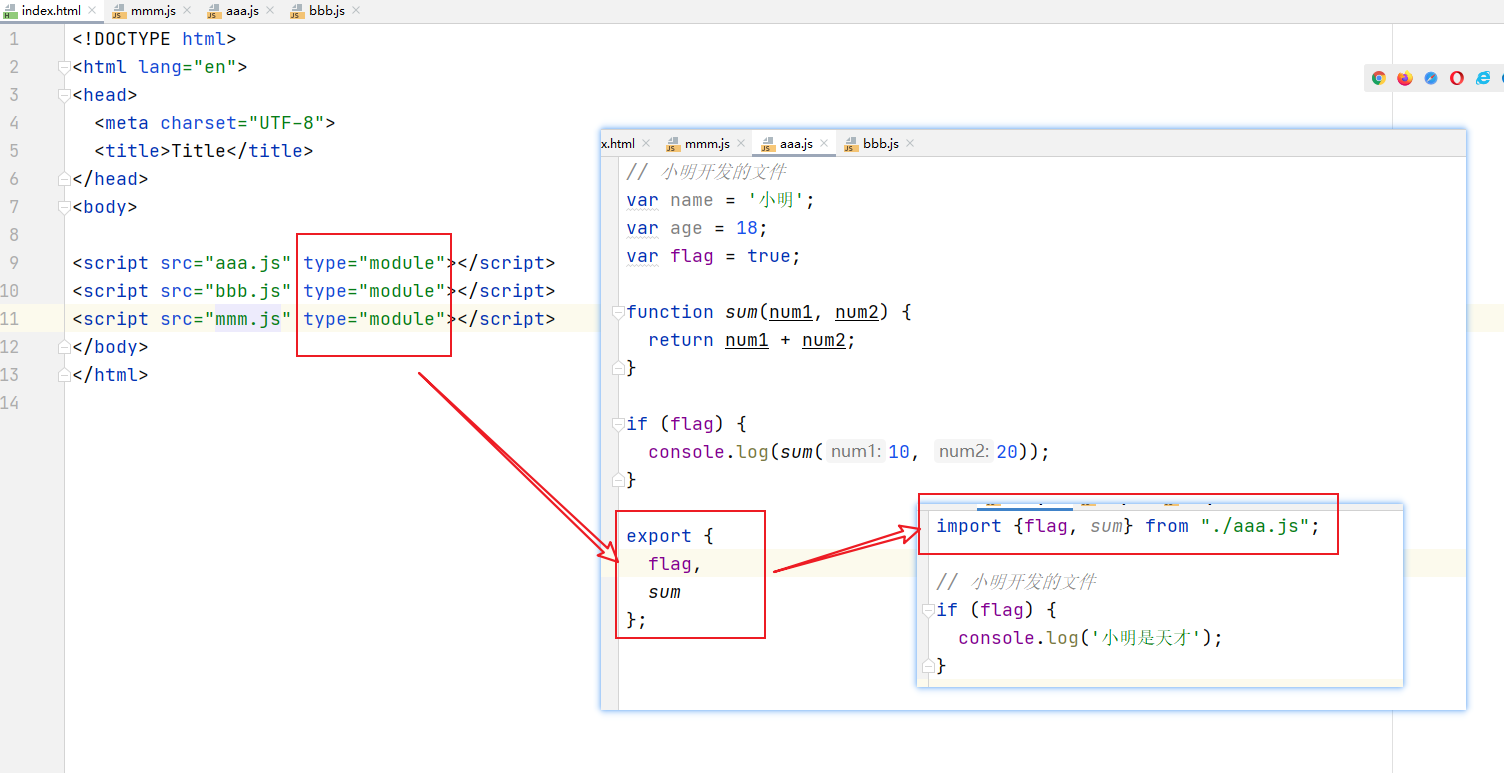The image size is (1504, 773).
Task: Click src="mmm.js" attribute in script tag
Action: coord(226,319)
